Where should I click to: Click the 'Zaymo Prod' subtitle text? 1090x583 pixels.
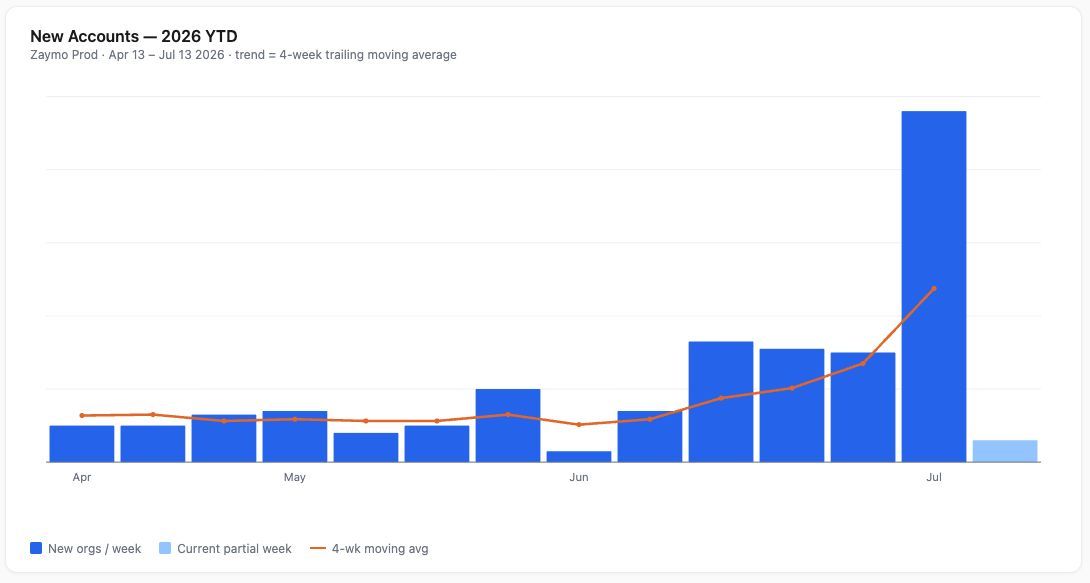click(64, 55)
